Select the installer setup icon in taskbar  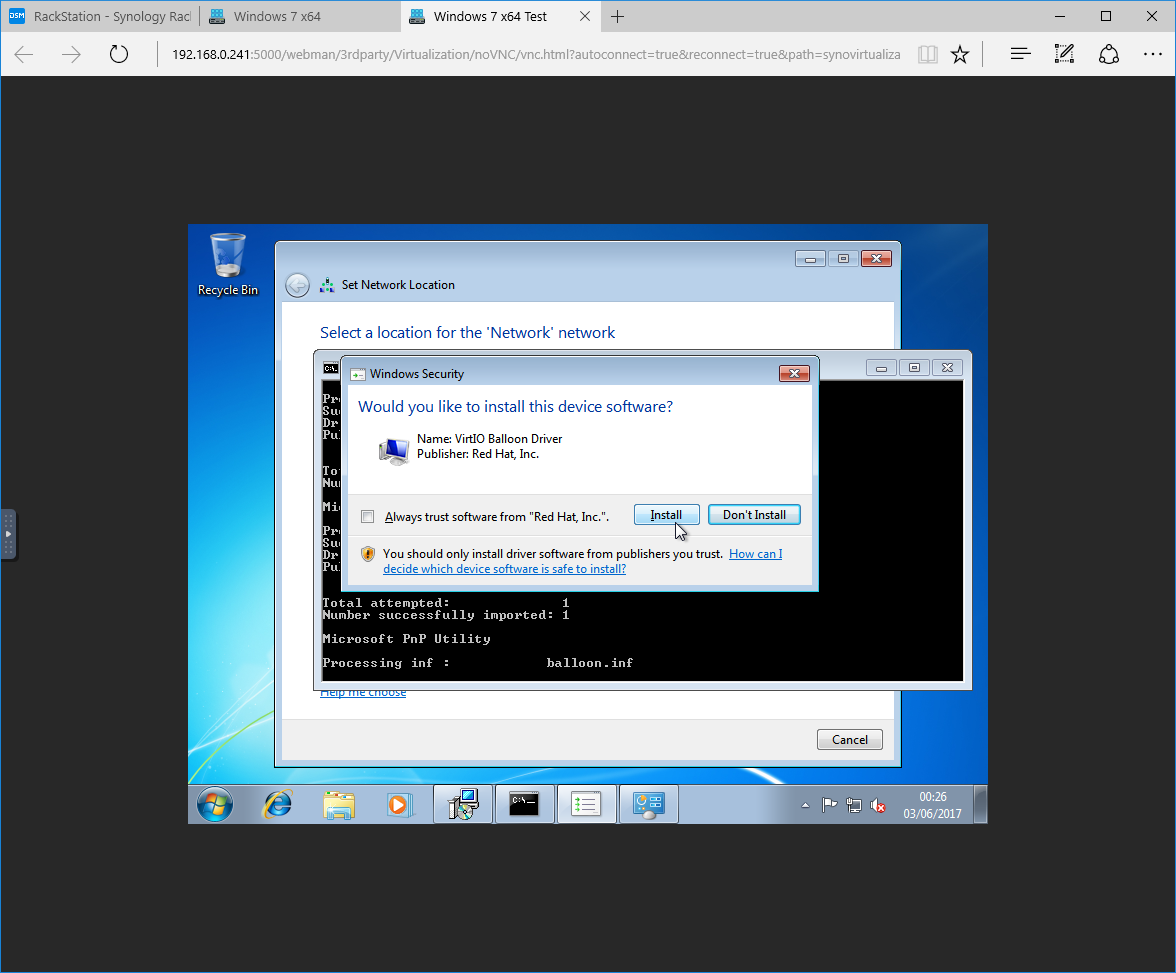463,804
